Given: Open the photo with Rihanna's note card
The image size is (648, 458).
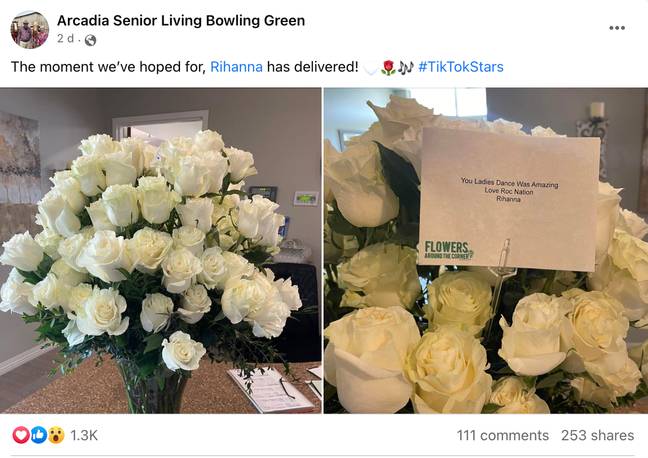Looking at the screenshot, I should coord(486,250).
